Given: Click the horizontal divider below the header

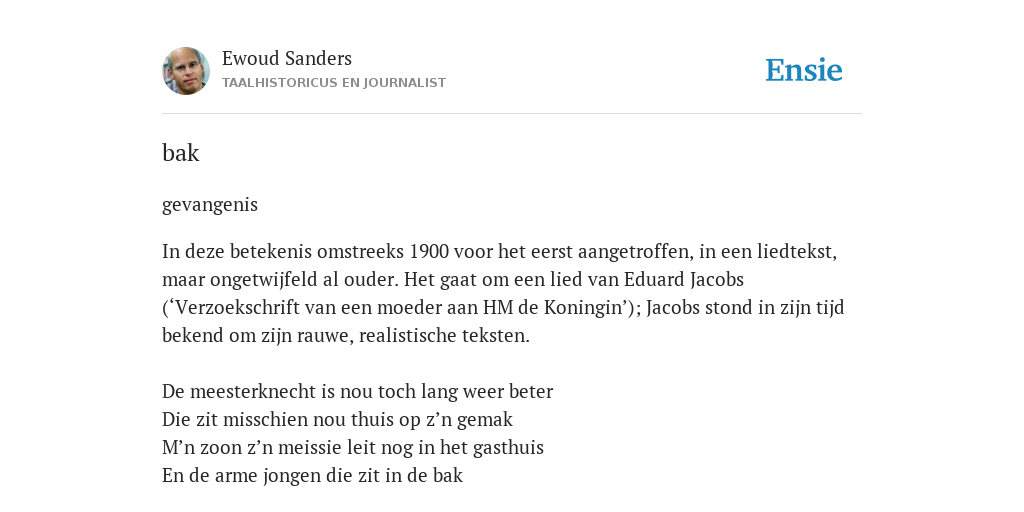Looking at the screenshot, I should [512, 114].
